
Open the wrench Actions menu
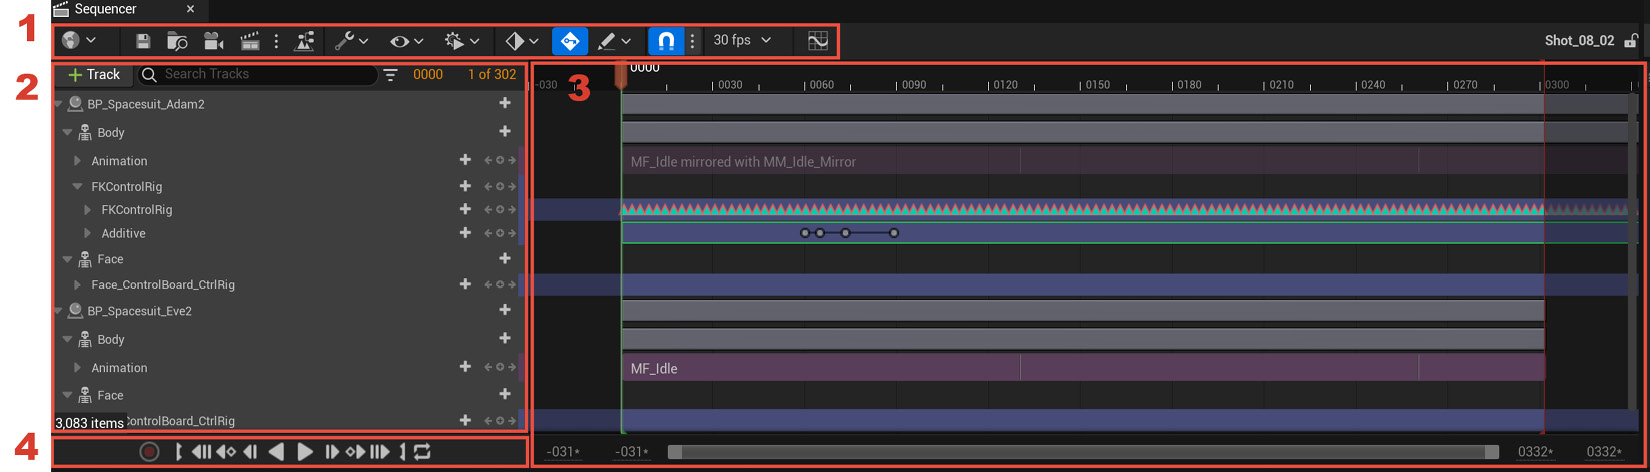point(351,41)
